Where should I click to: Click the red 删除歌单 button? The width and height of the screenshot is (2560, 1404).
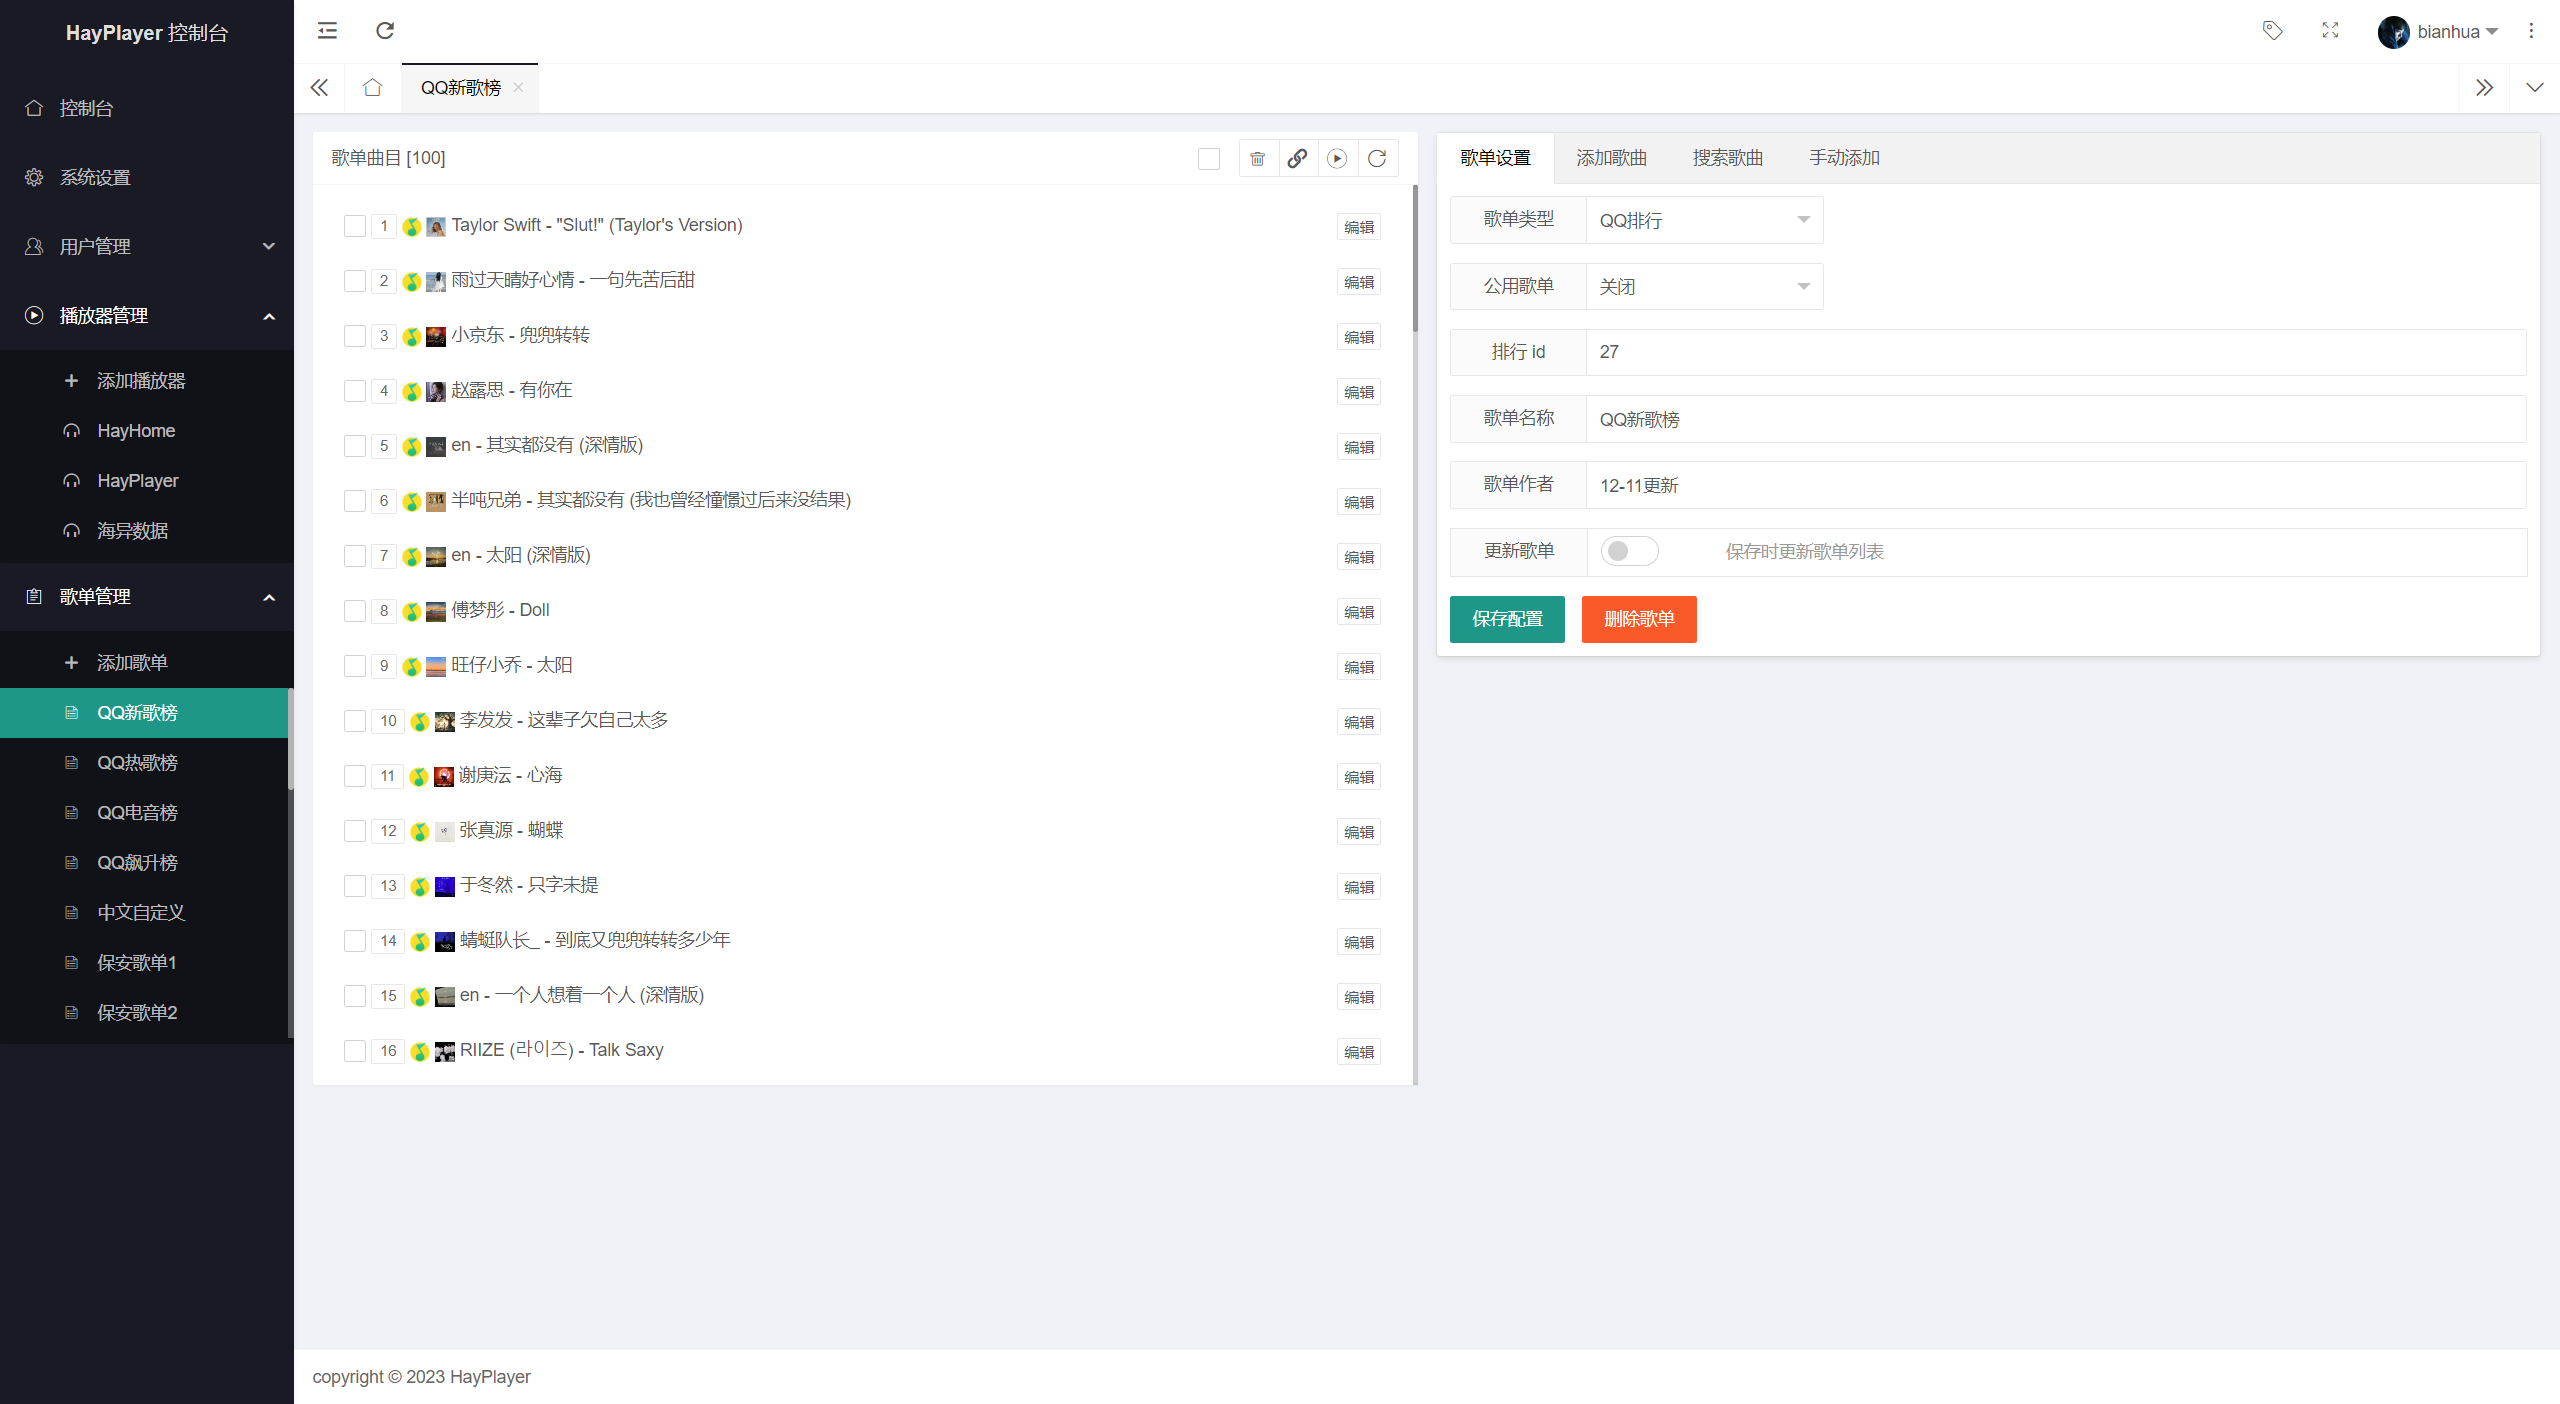tap(1638, 619)
